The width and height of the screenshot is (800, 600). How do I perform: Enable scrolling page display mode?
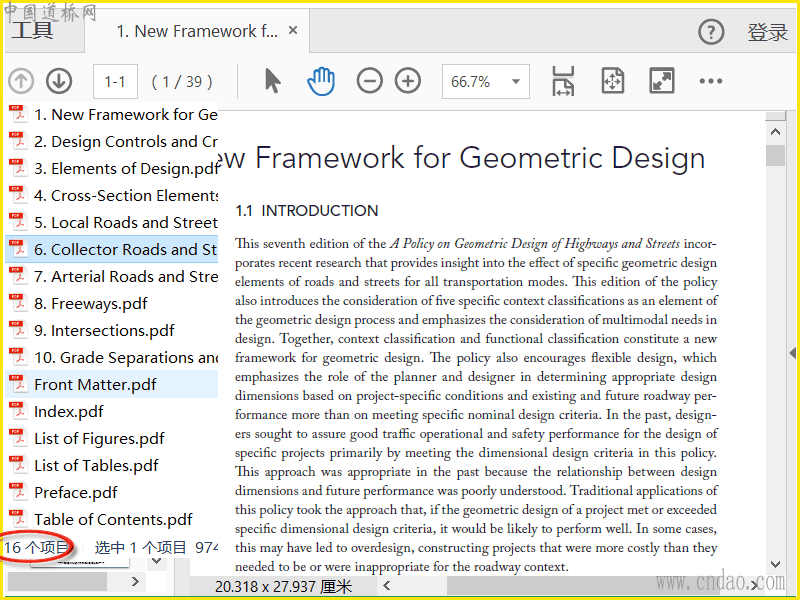click(x=563, y=82)
